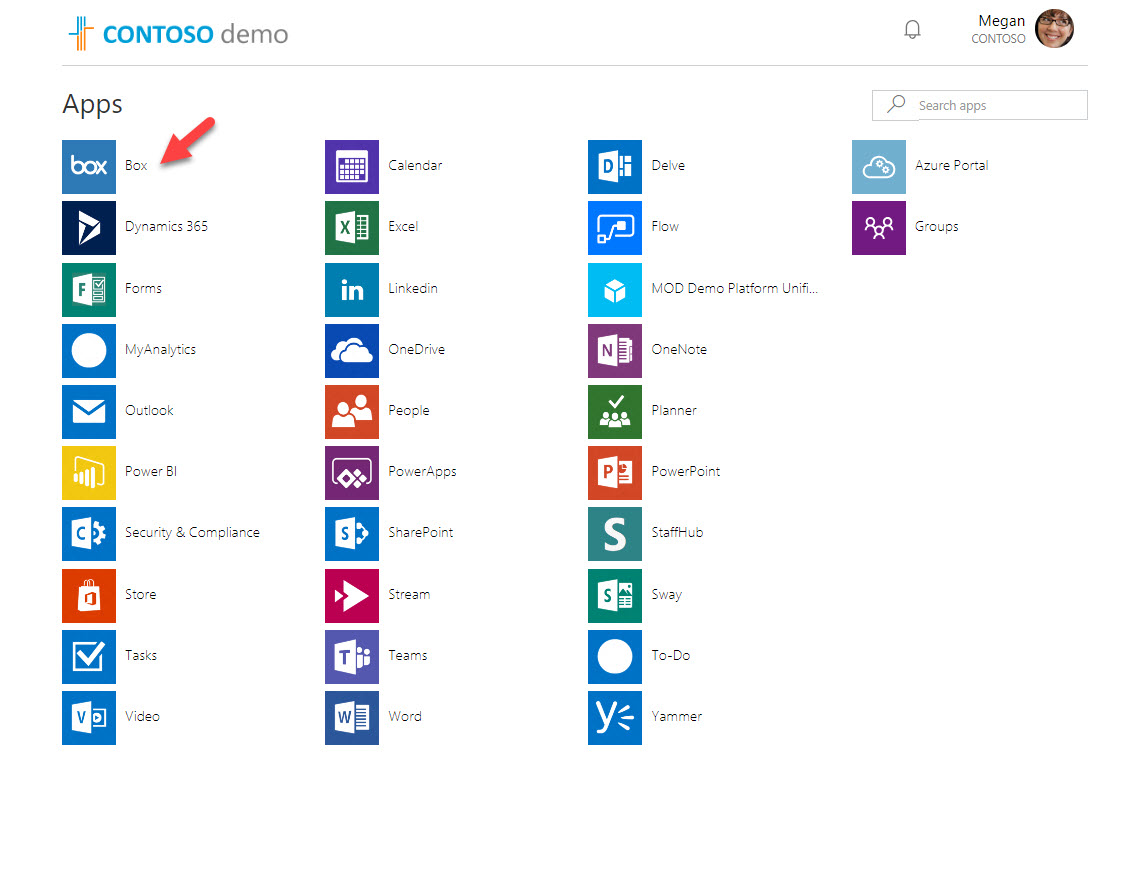The height and width of the screenshot is (889, 1132).
Task: Open the Forms app icon
Action: (x=89, y=290)
